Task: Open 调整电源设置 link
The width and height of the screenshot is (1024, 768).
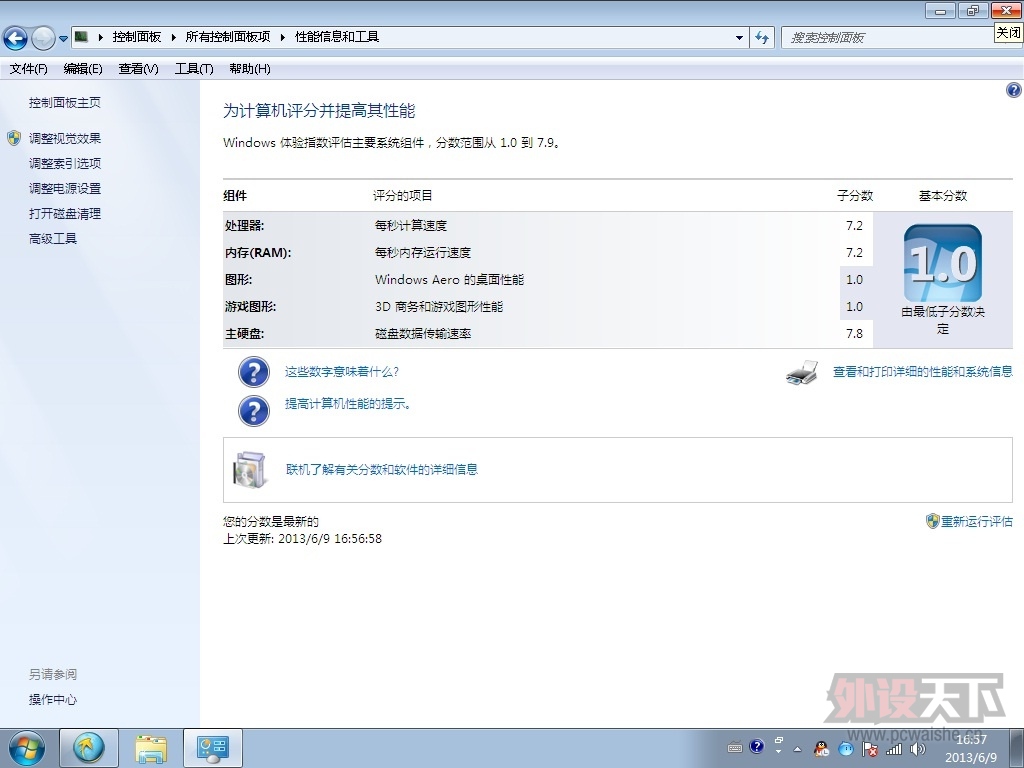Action: tap(65, 189)
